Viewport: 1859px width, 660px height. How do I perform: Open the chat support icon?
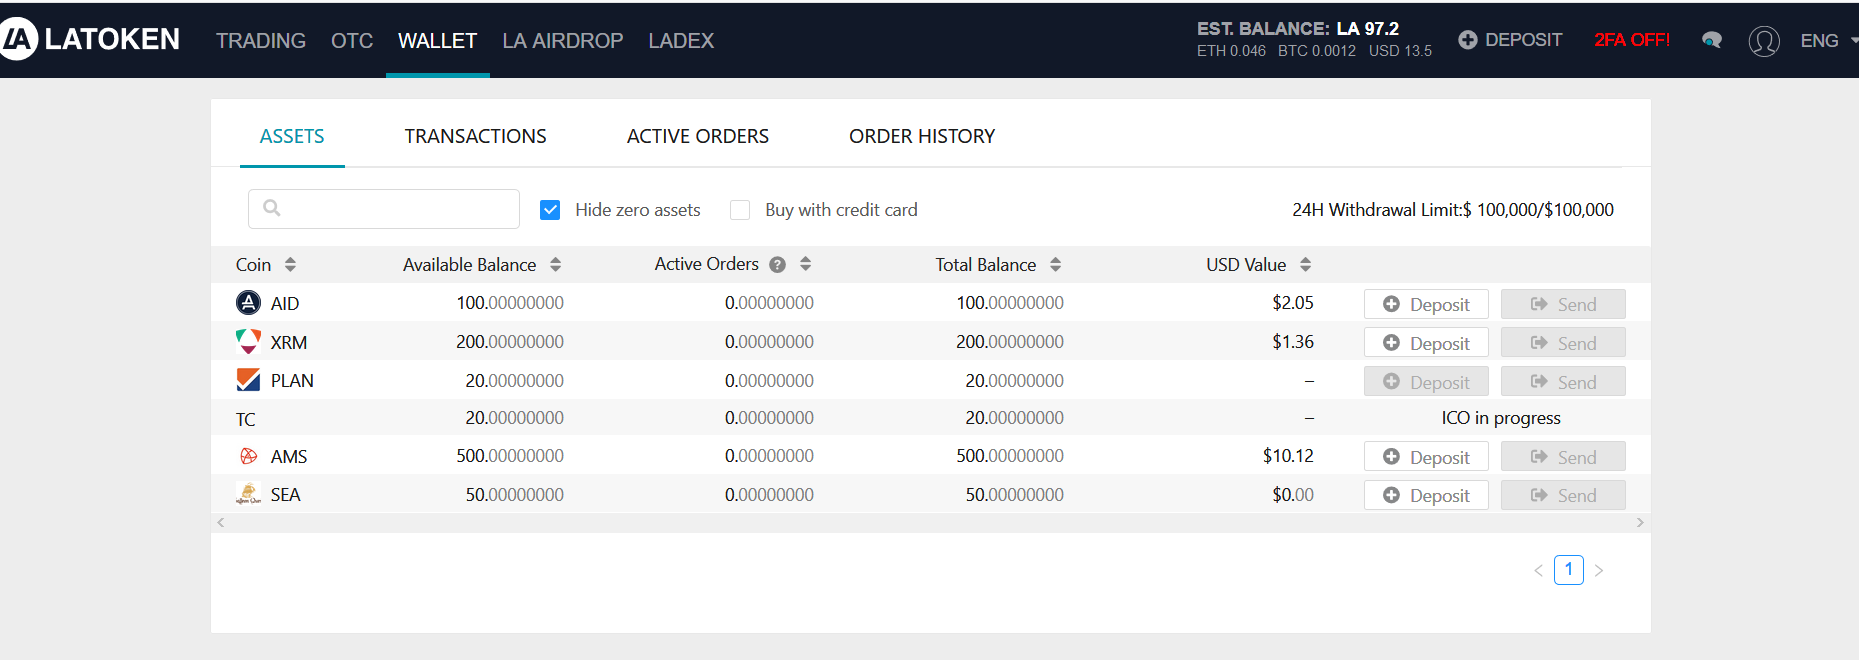[1712, 40]
